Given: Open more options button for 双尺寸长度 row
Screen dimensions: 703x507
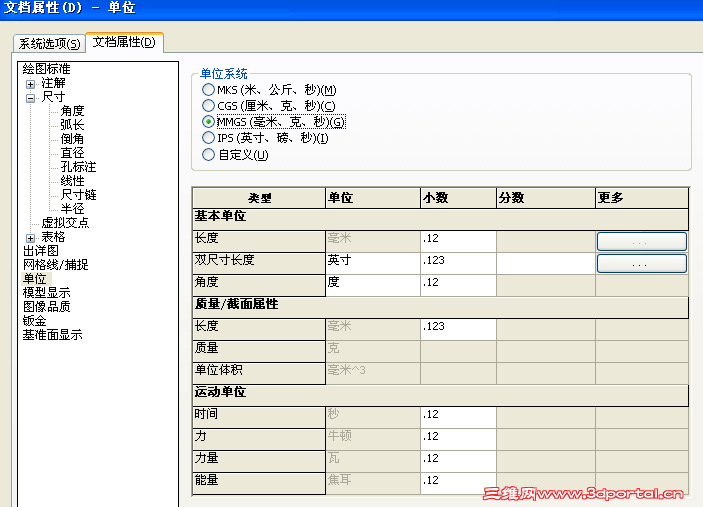Looking at the screenshot, I should click(x=642, y=264).
